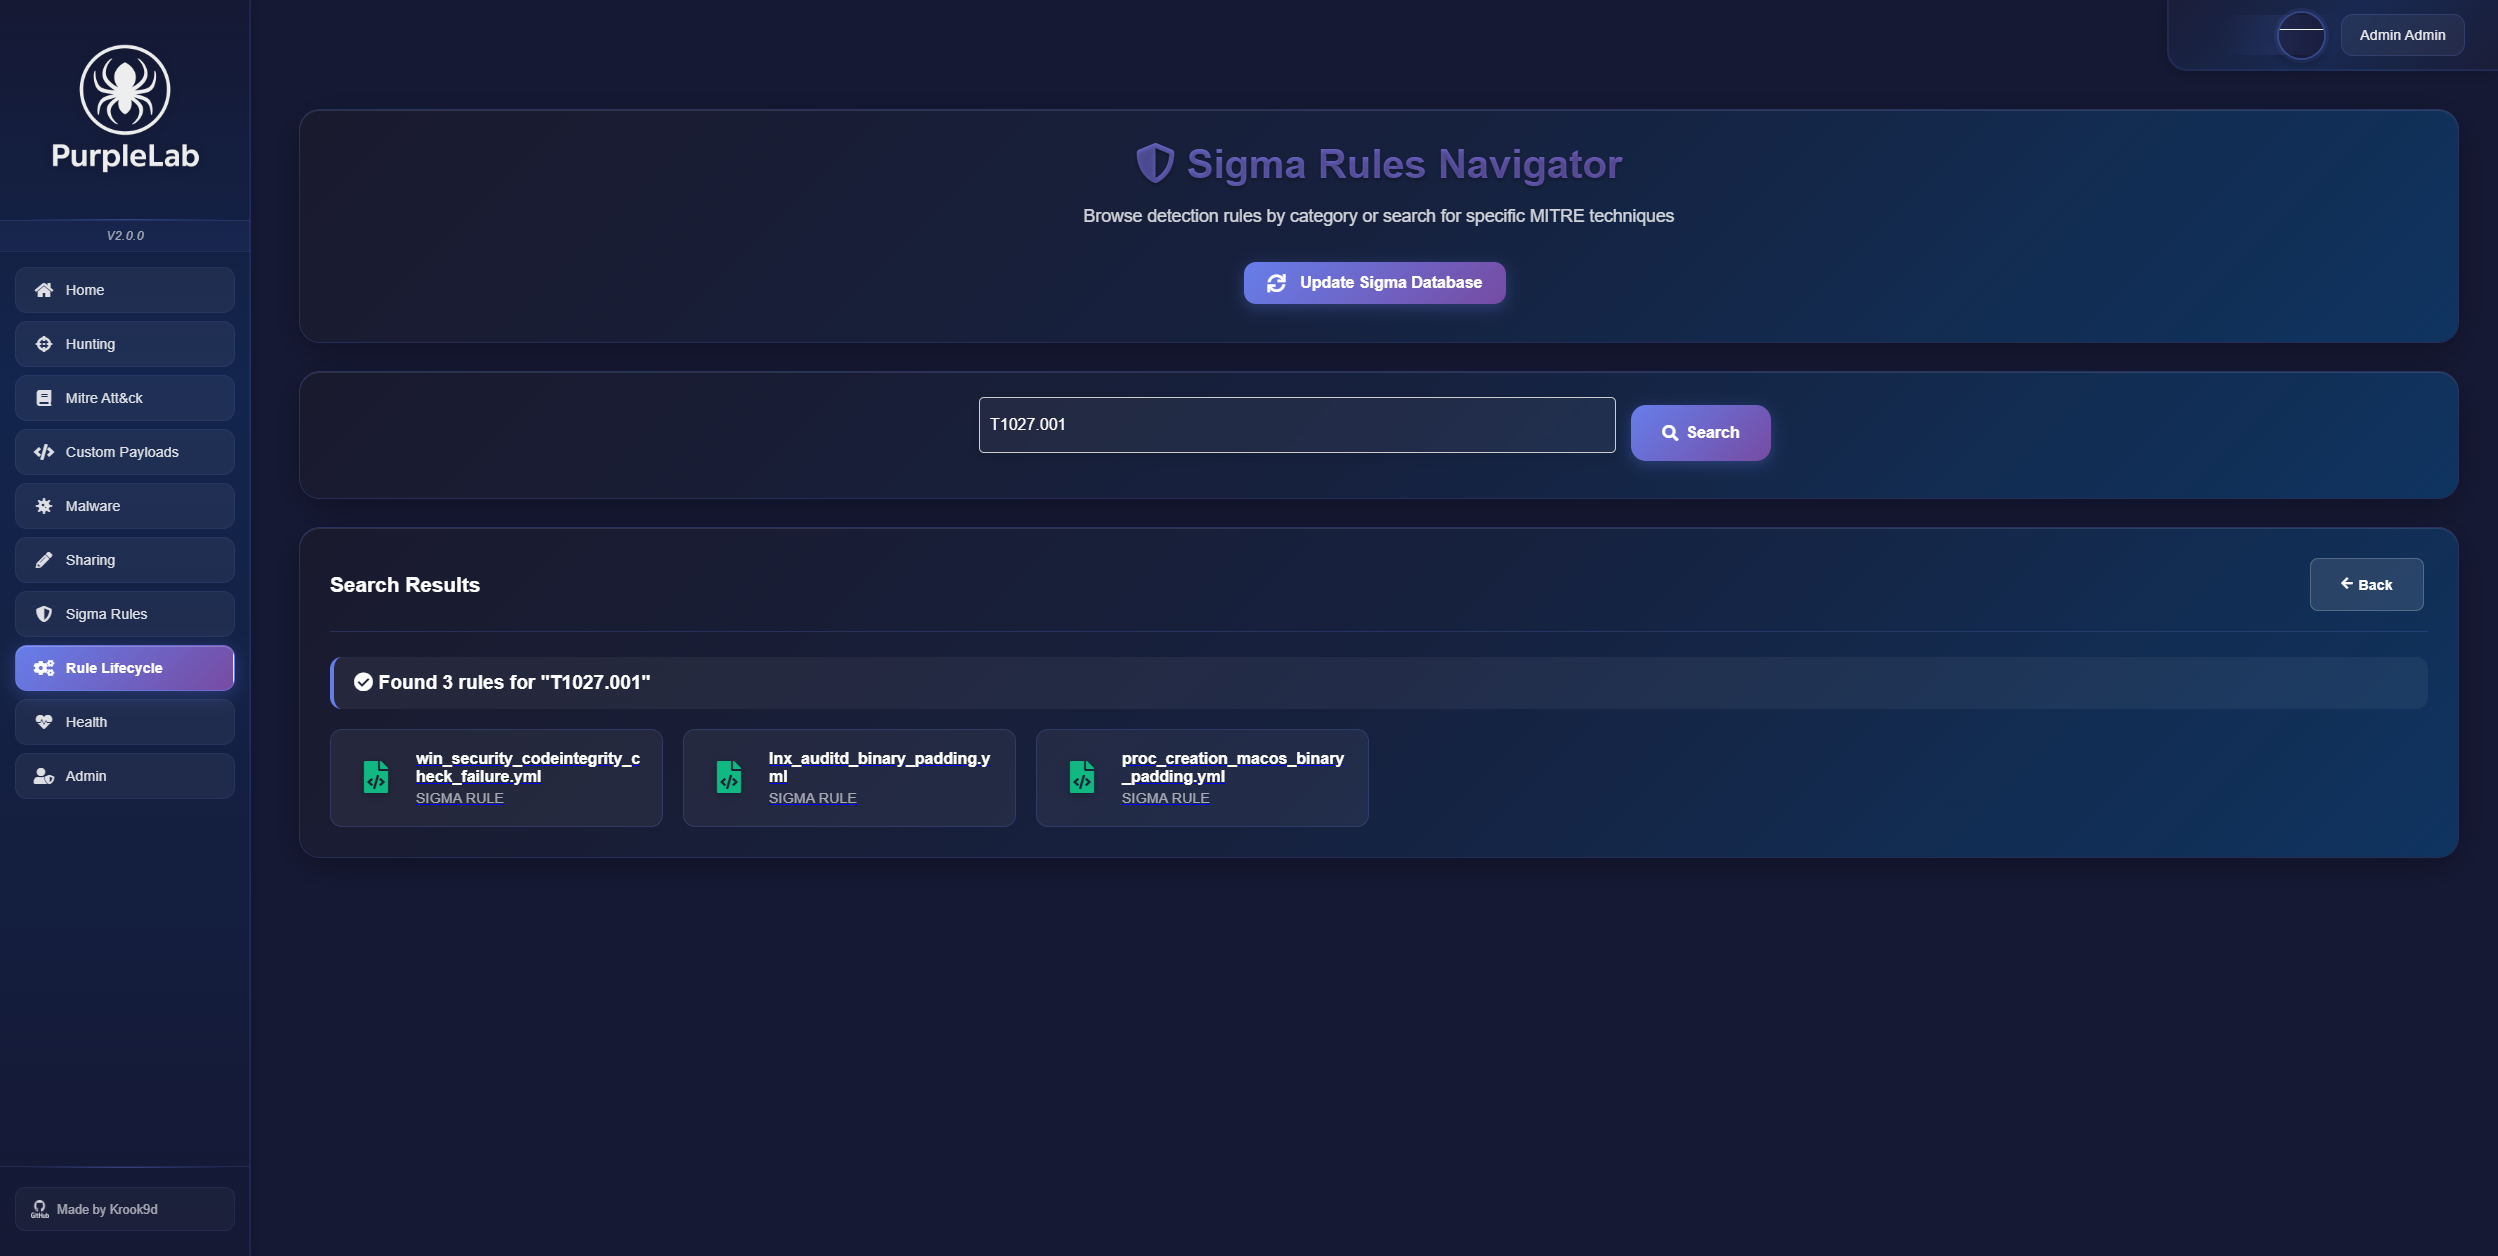Click the Sigma Rules Navigator title
Image resolution: width=2498 pixels, height=1256 pixels.
[1404, 164]
